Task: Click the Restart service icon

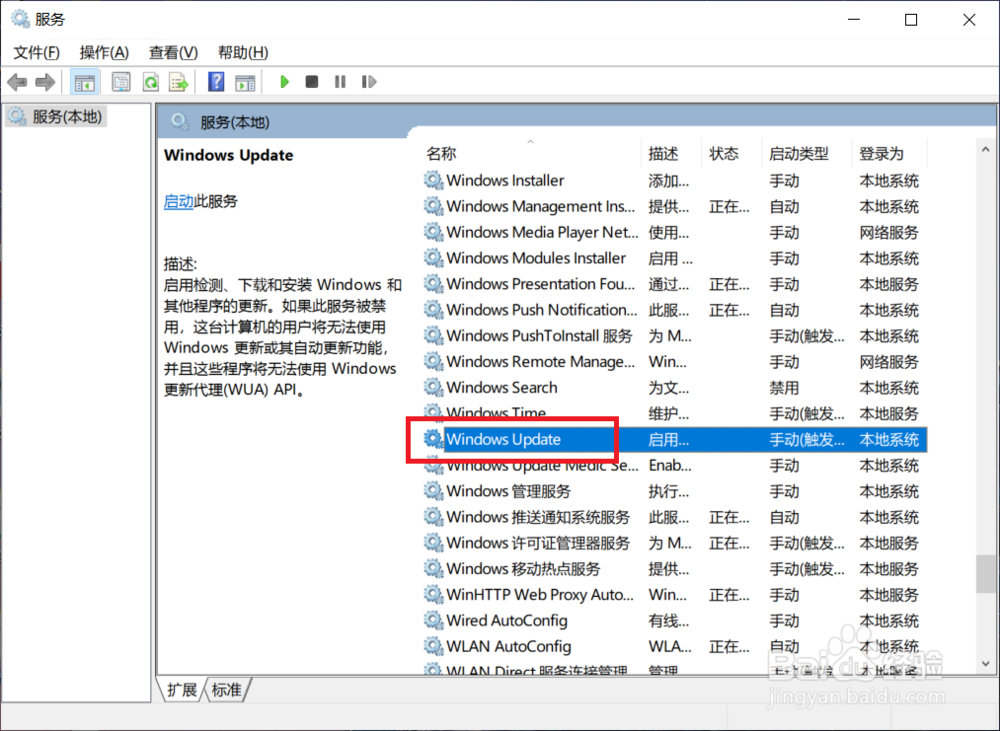Action: point(369,82)
